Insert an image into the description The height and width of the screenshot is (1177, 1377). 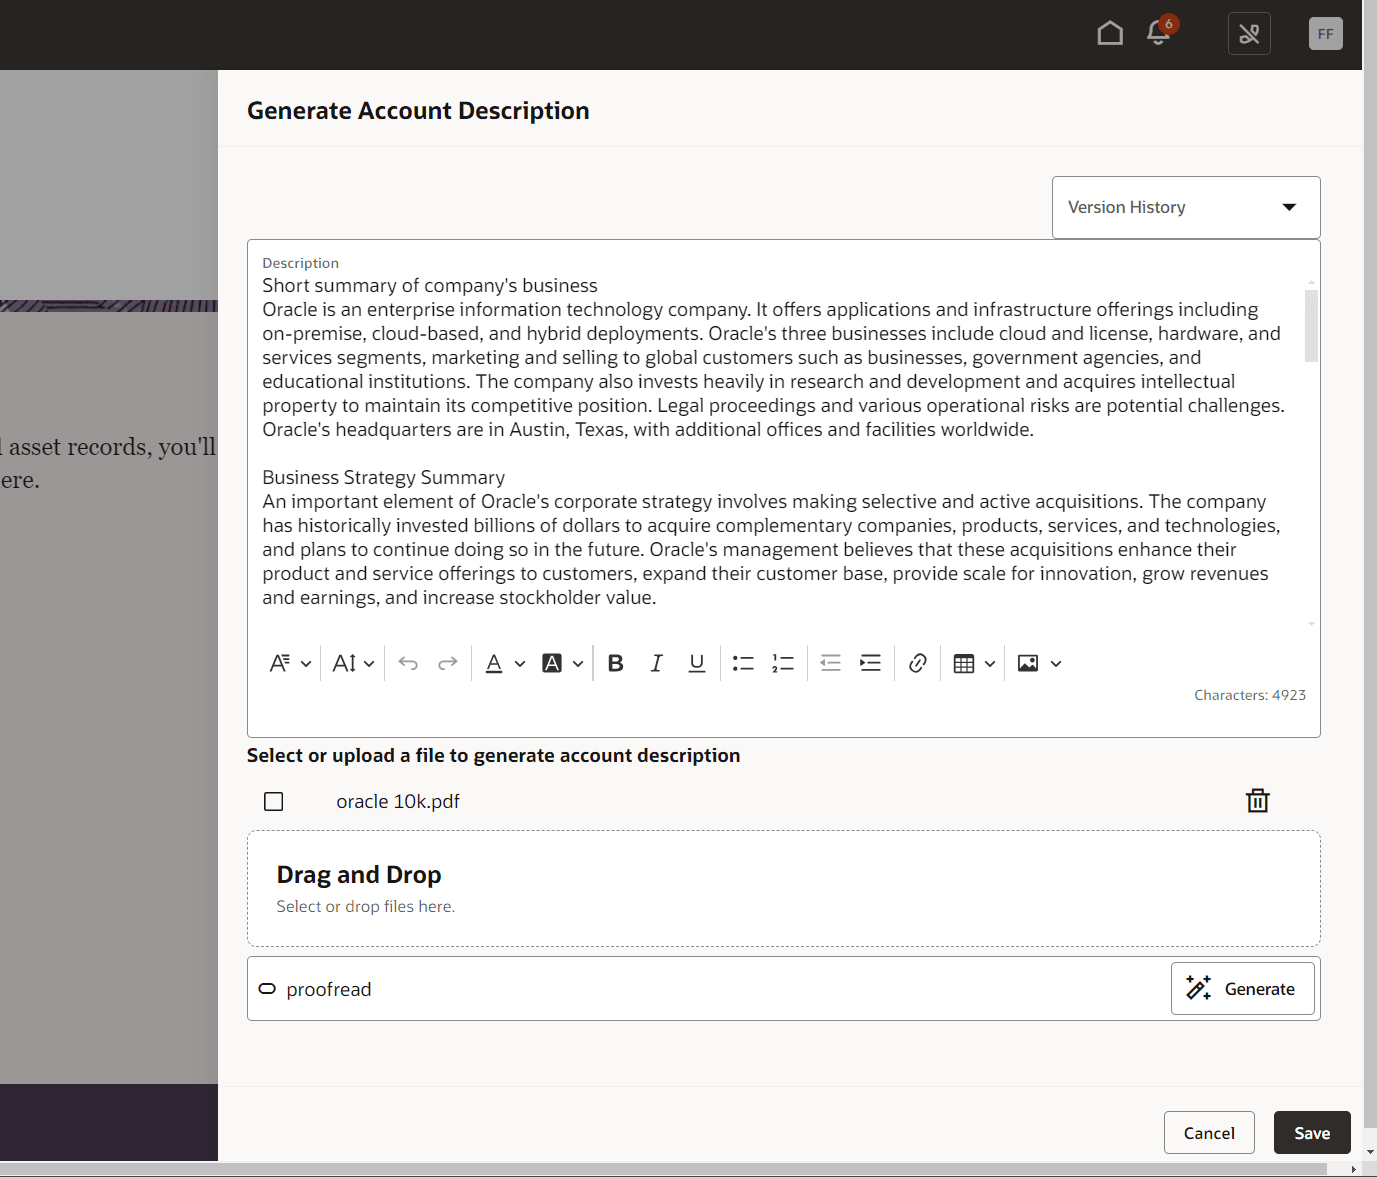tap(1029, 662)
